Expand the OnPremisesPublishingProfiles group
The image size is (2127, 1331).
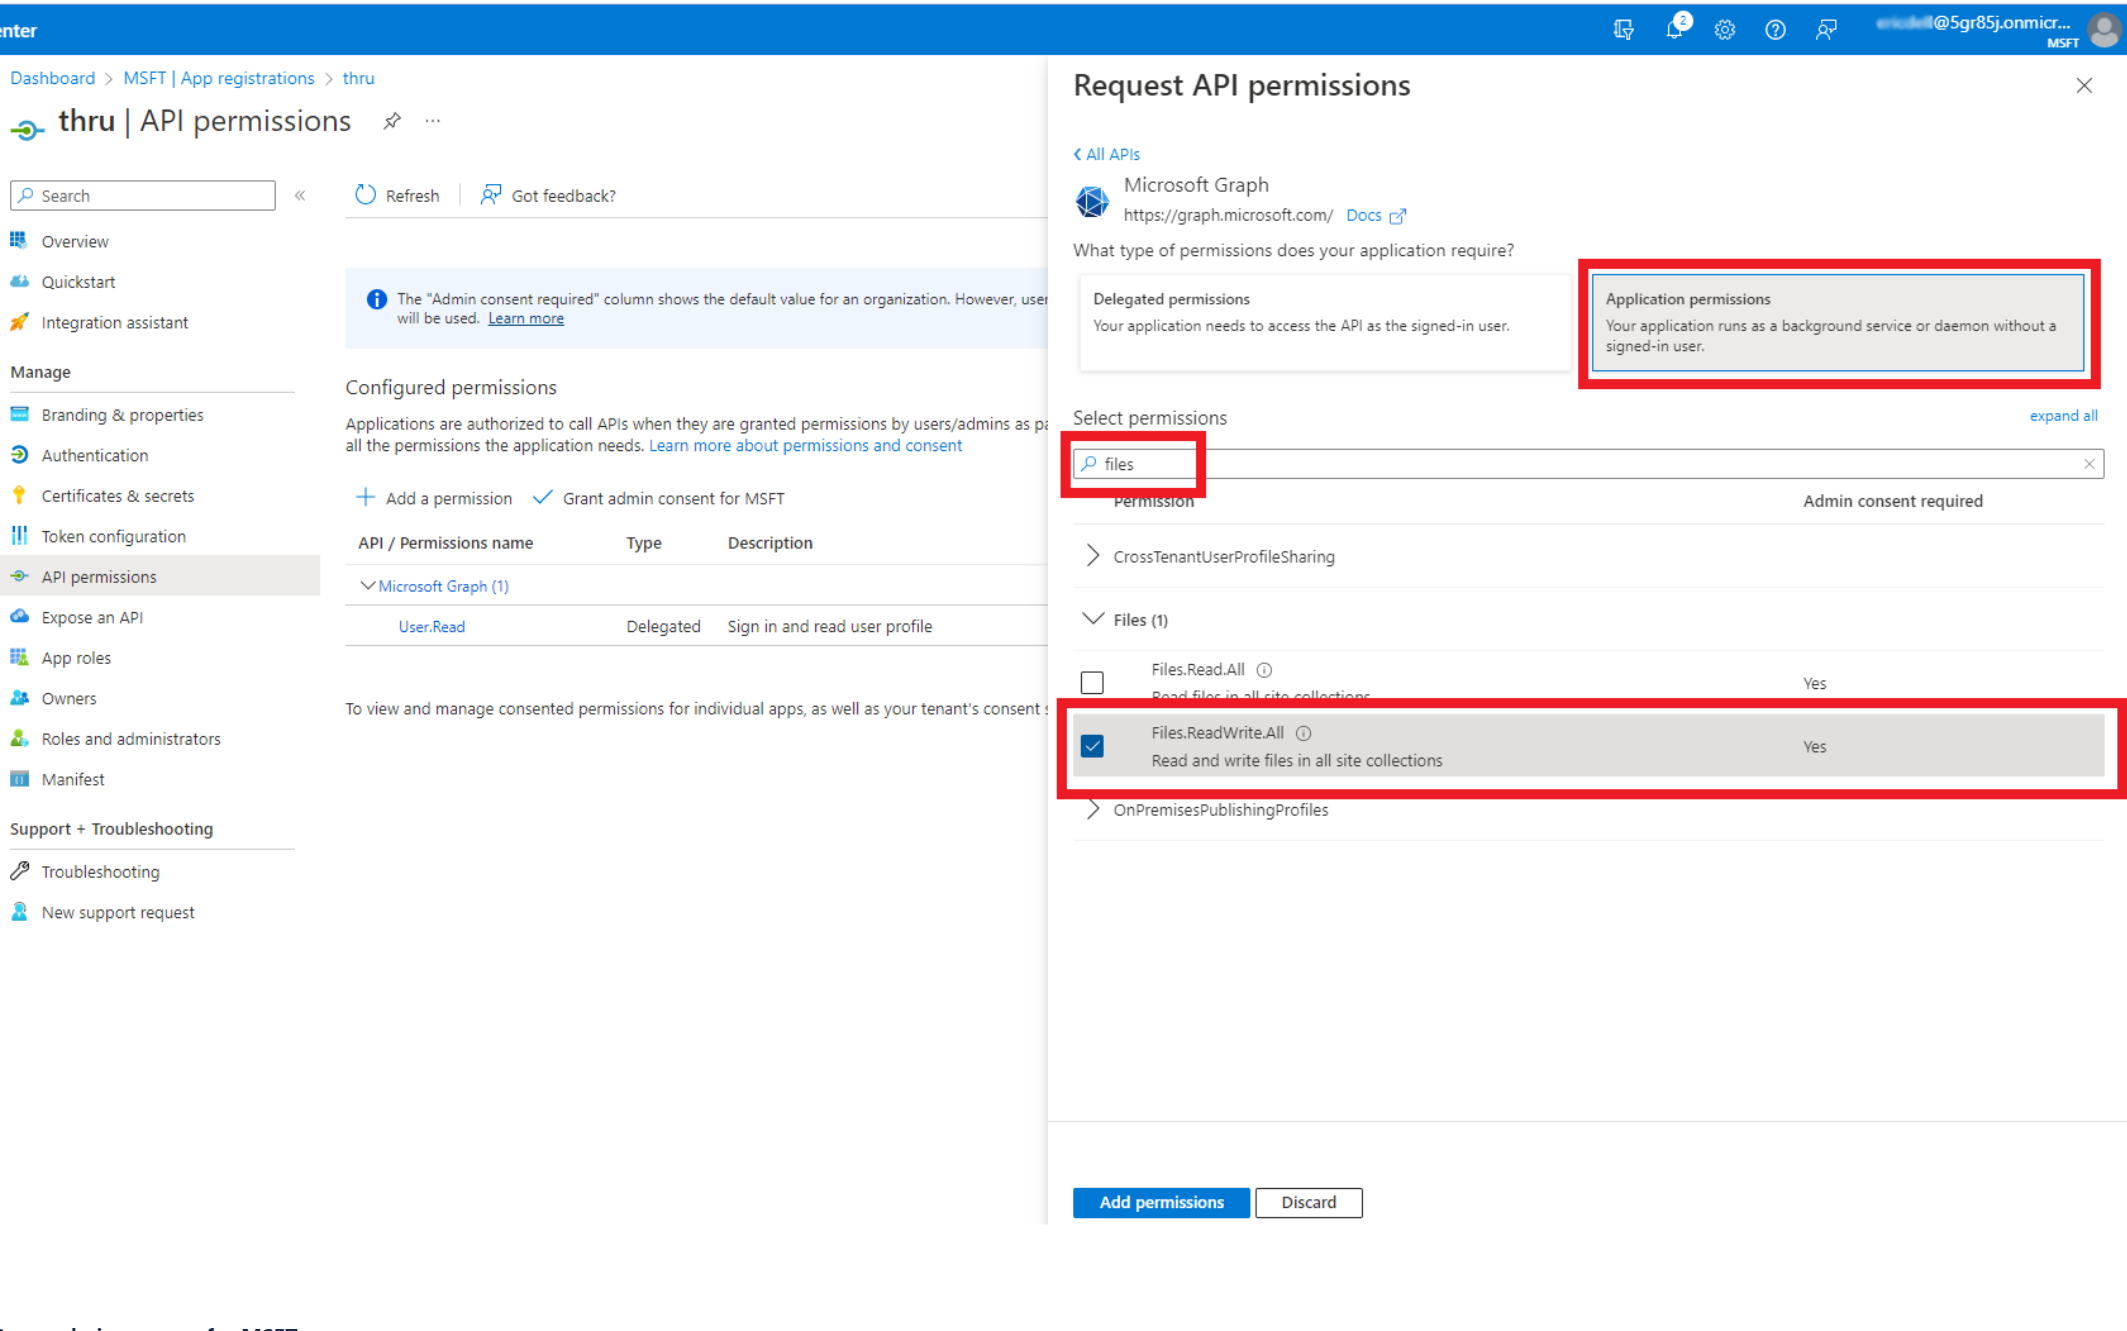1093,810
